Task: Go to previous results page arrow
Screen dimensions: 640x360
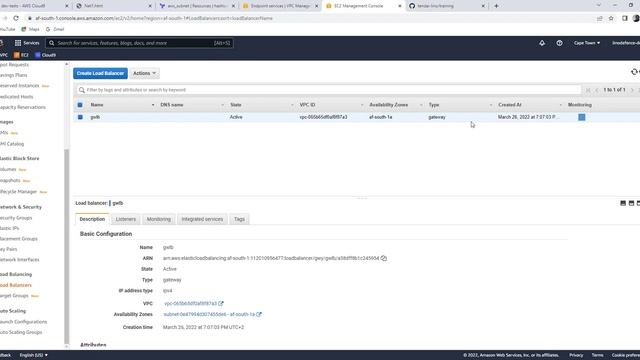Action: (597, 90)
